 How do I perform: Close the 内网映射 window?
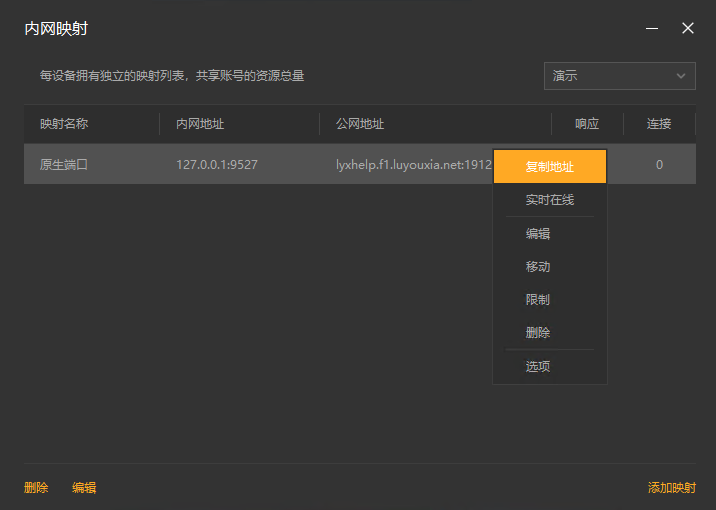pos(688,28)
